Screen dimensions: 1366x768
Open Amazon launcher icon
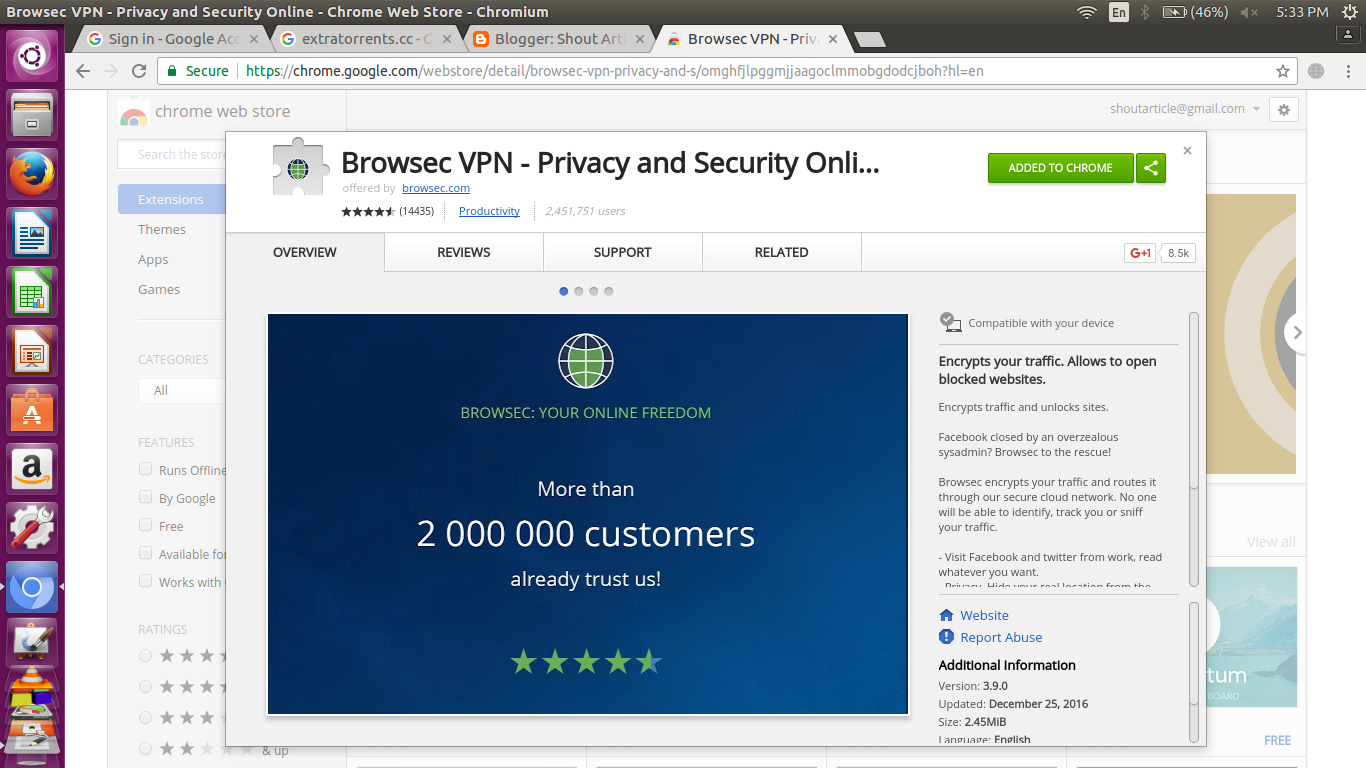pyautogui.click(x=33, y=469)
